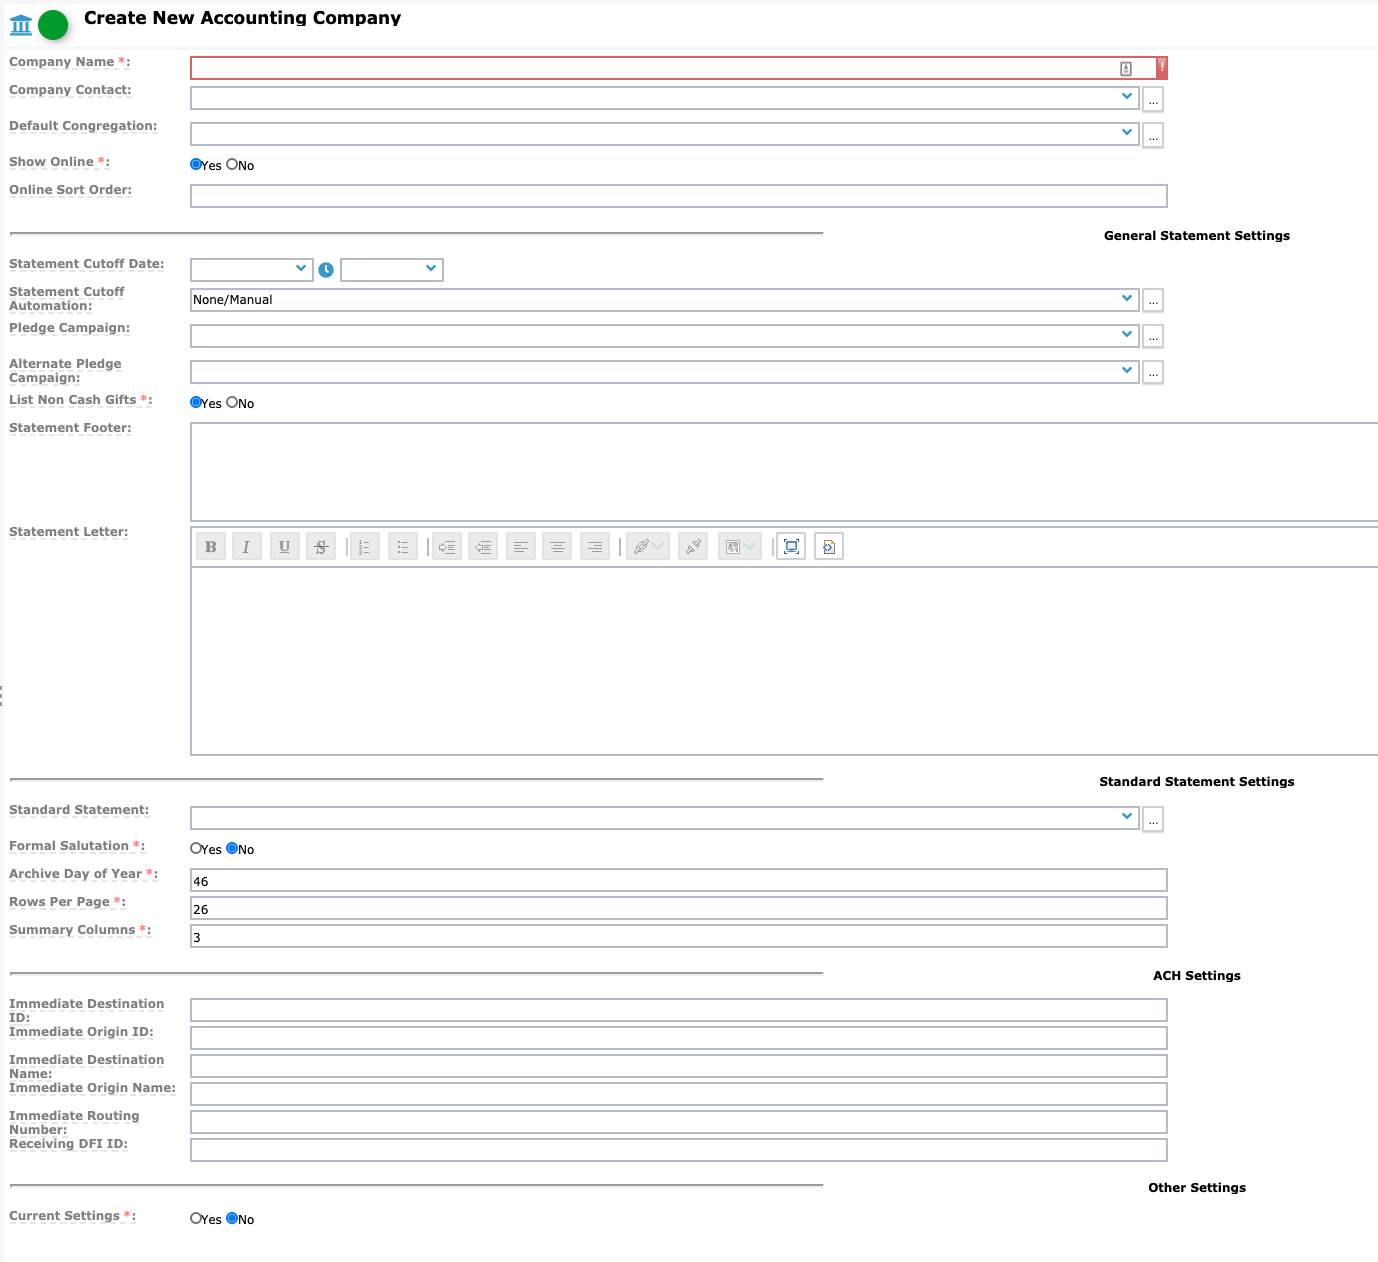Viewport: 1378px width, 1262px height.
Task: Toggle italic formatting in Statement Letter editor
Action: click(x=247, y=547)
